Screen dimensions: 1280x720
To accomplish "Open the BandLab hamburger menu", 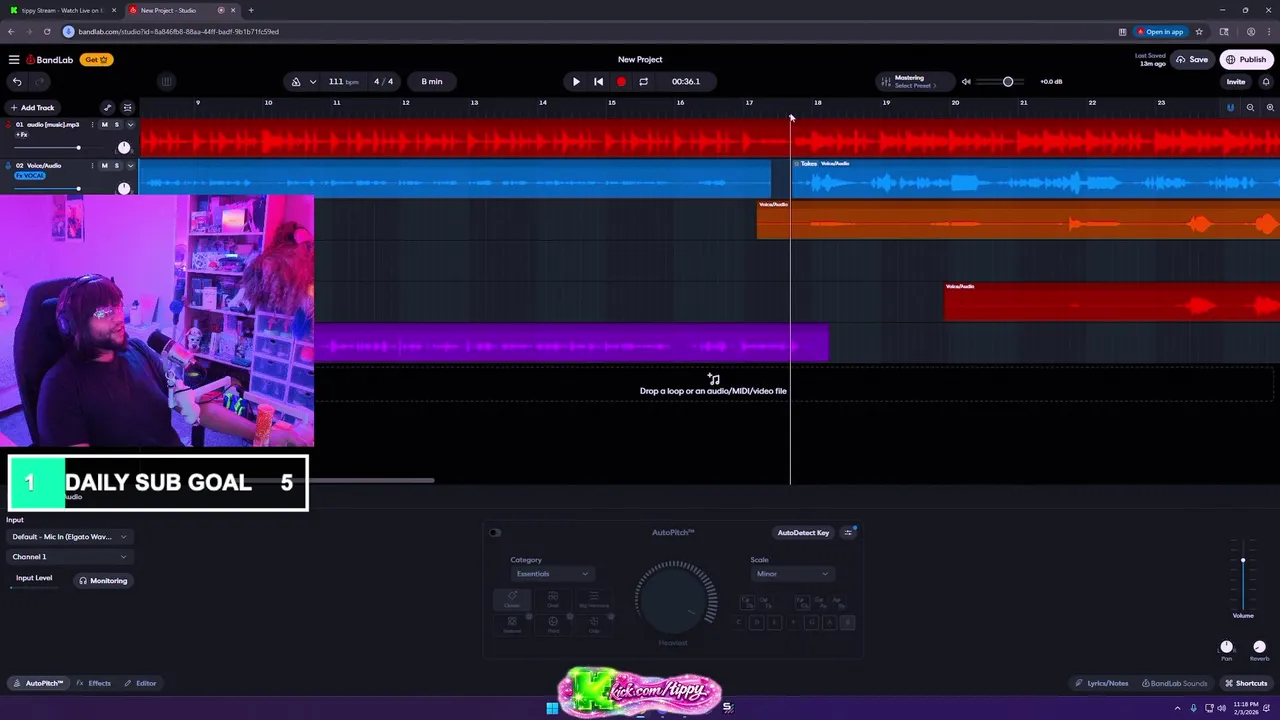I will 14,59.
